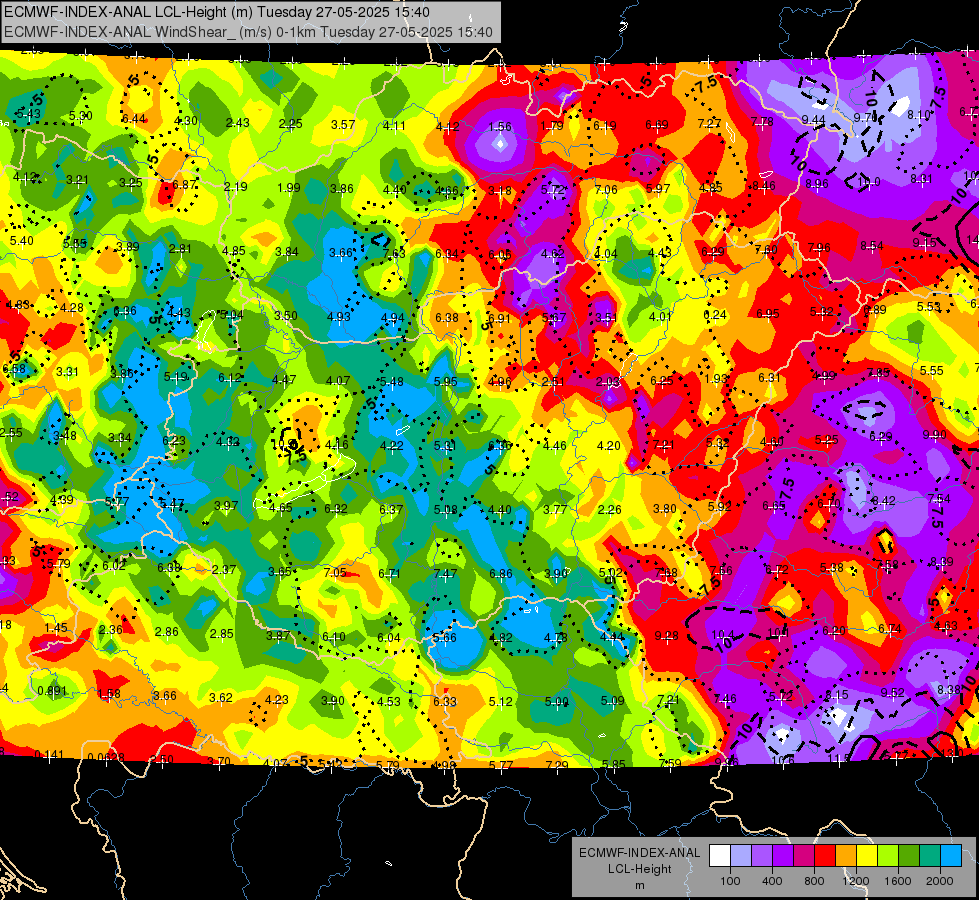
Task: Click the wind shear value '1.79' on the map
Action: pyautogui.click(x=552, y=126)
